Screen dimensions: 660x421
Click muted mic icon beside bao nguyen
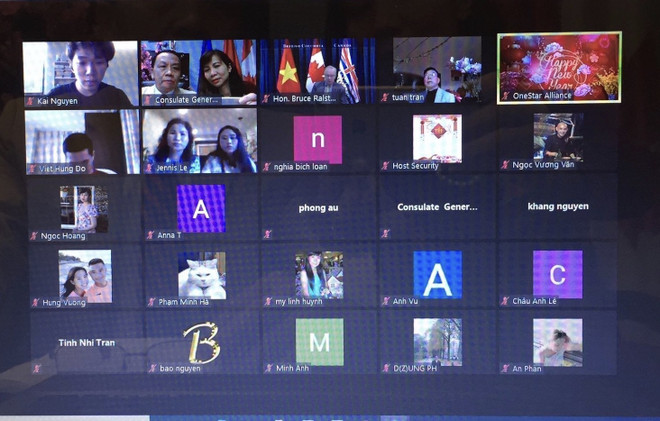coord(151,368)
